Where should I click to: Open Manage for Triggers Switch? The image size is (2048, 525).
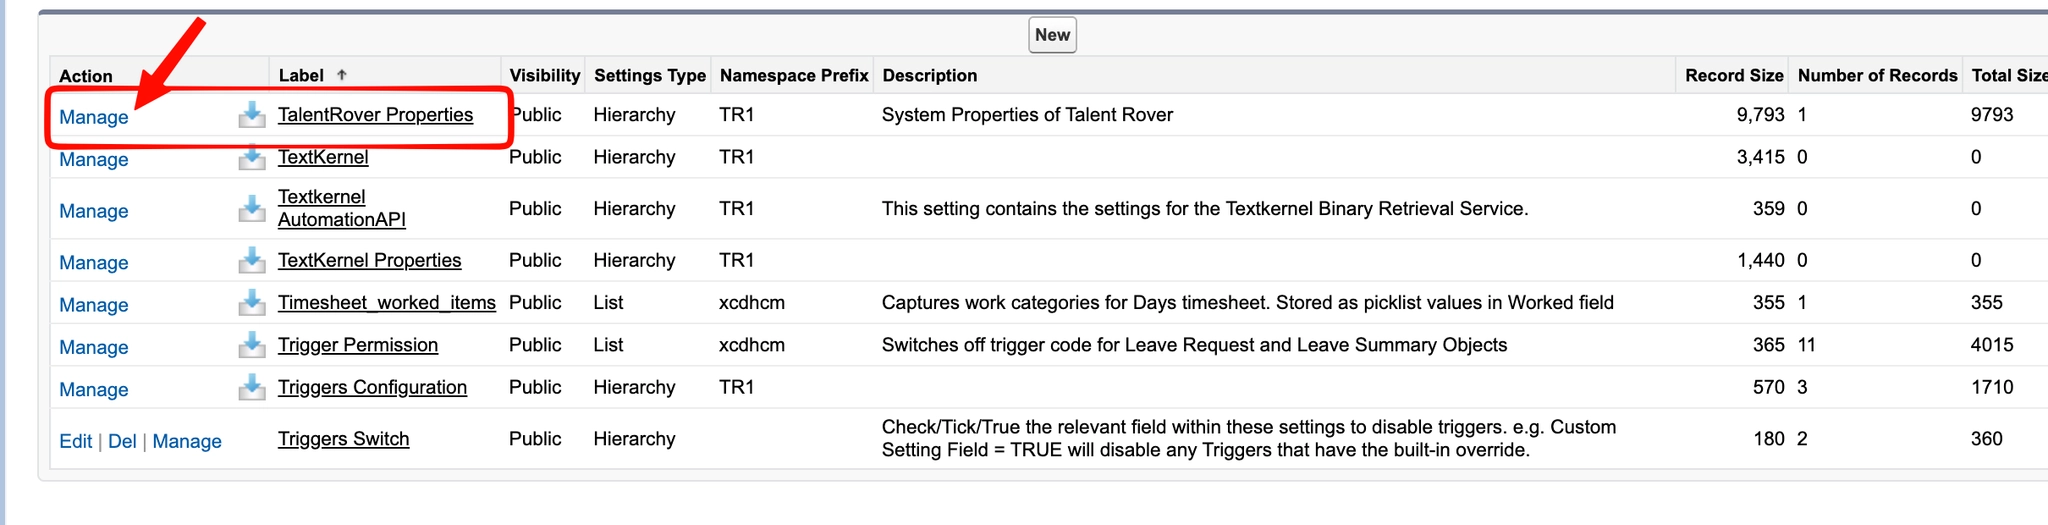(187, 441)
